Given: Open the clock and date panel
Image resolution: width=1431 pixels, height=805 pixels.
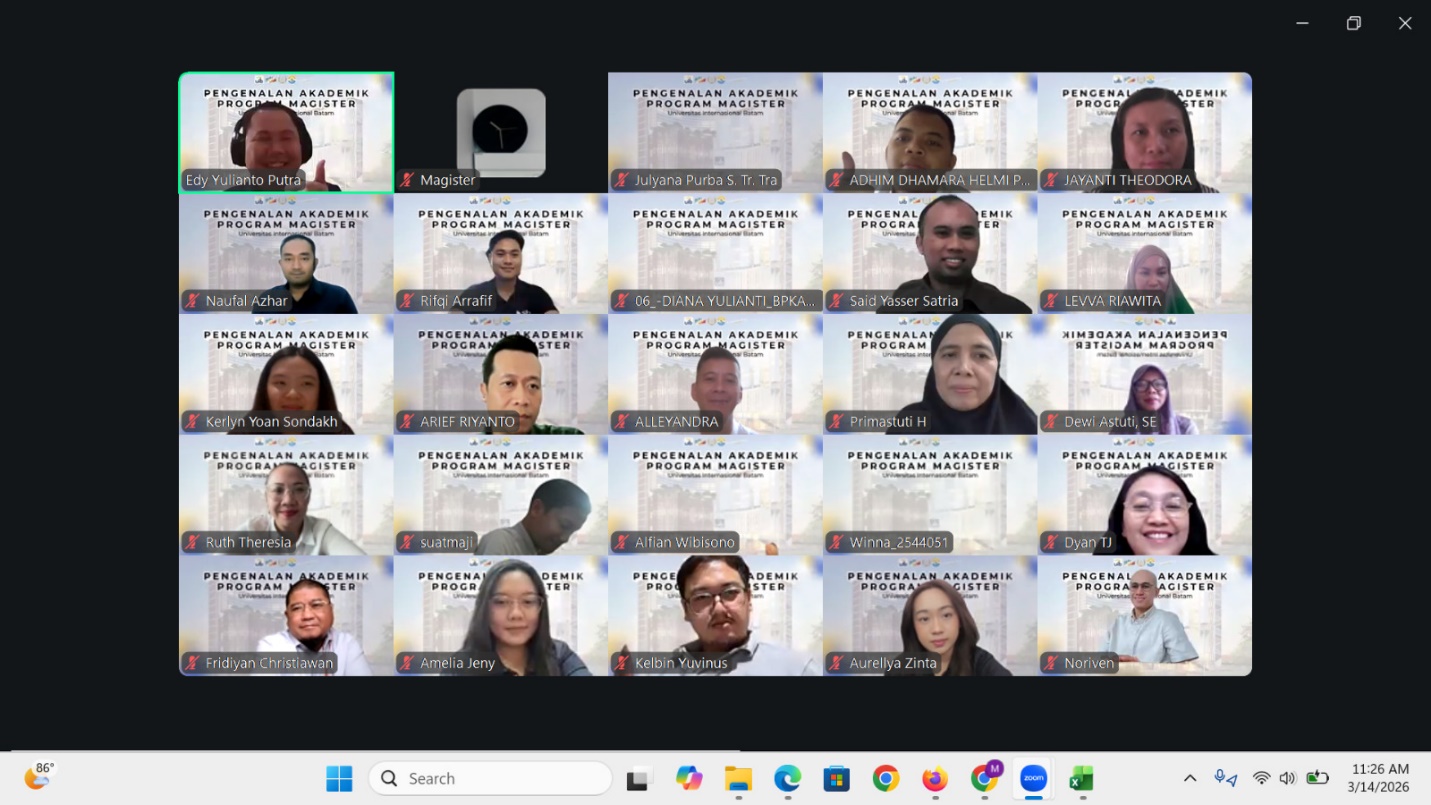Looking at the screenshot, I should 1379,778.
